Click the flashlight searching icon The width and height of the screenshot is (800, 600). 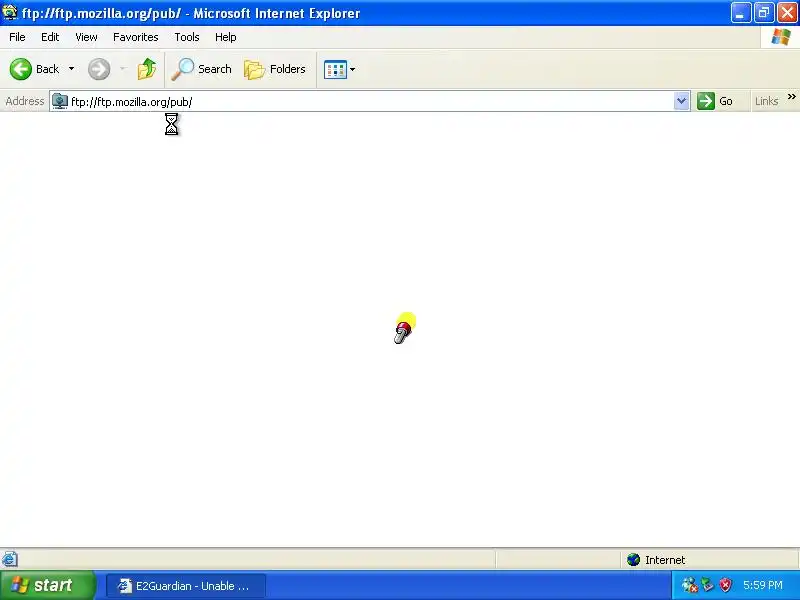point(405,328)
